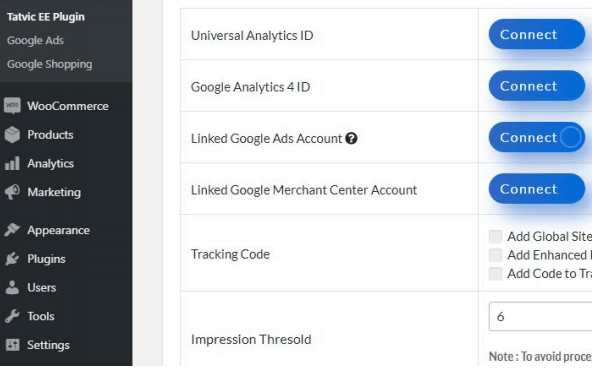Enable the Add Global Site checkbox
This screenshot has width=592, height=372.
coord(495,236)
